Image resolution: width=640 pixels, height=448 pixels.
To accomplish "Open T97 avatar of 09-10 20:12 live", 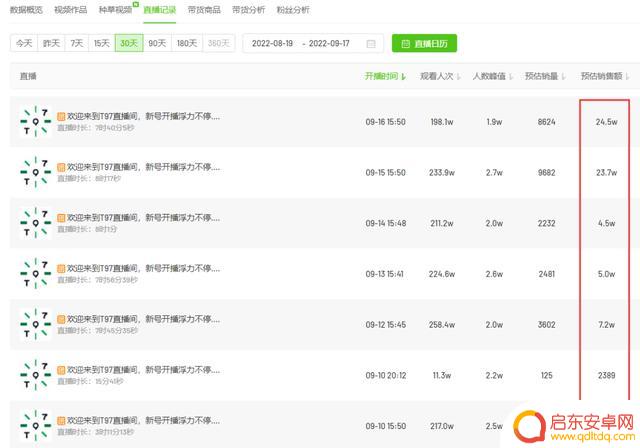I will [36, 375].
